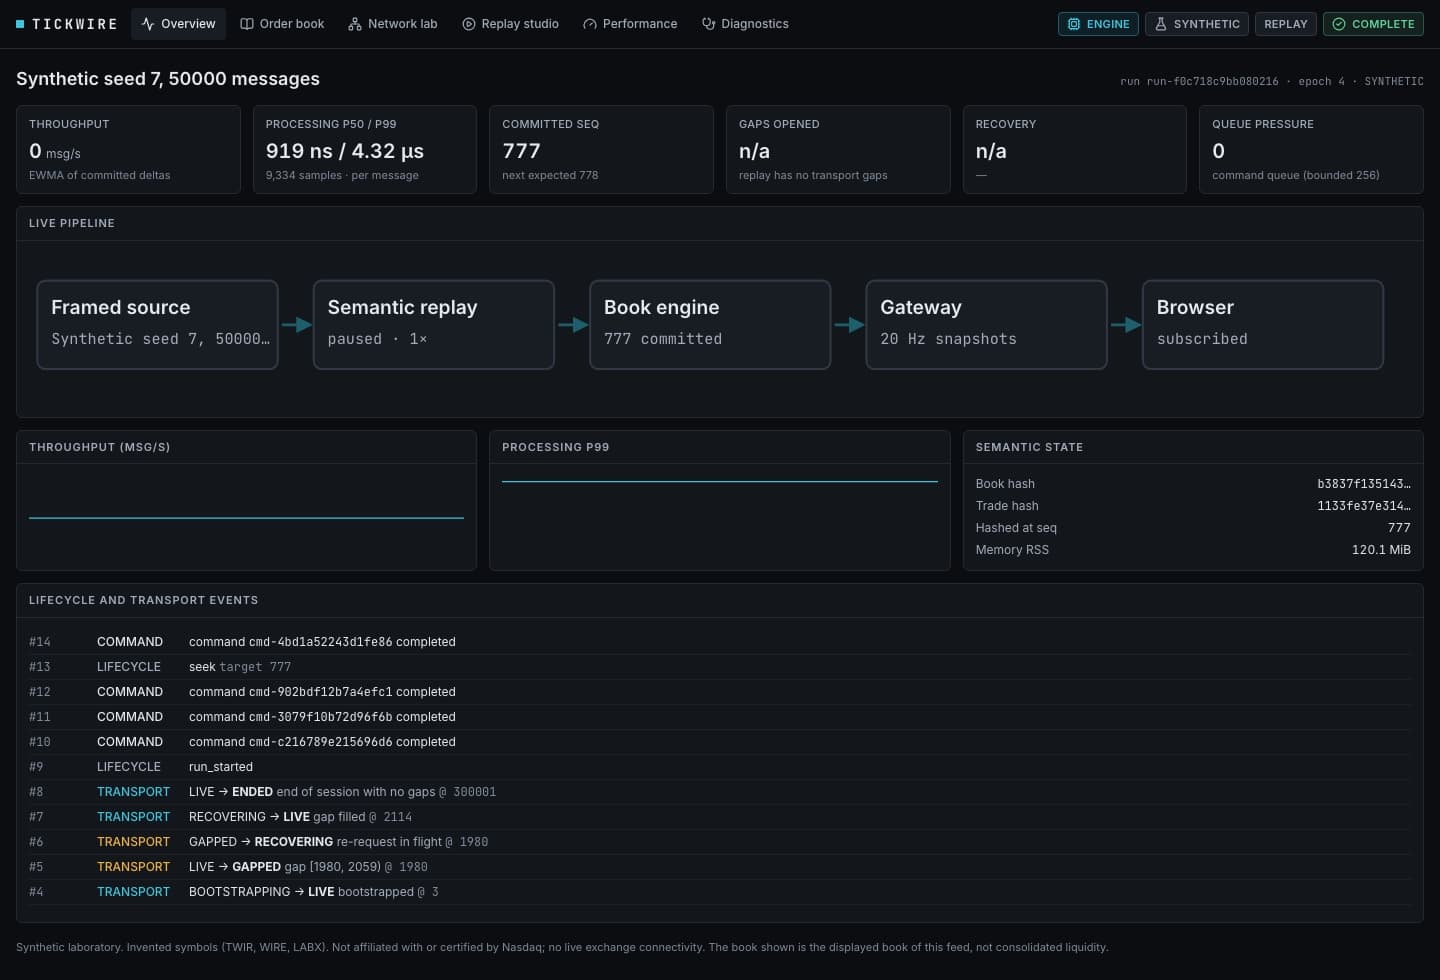Click event #5 LIVE → GAPPED
1440x980 pixels.
point(719,867)
